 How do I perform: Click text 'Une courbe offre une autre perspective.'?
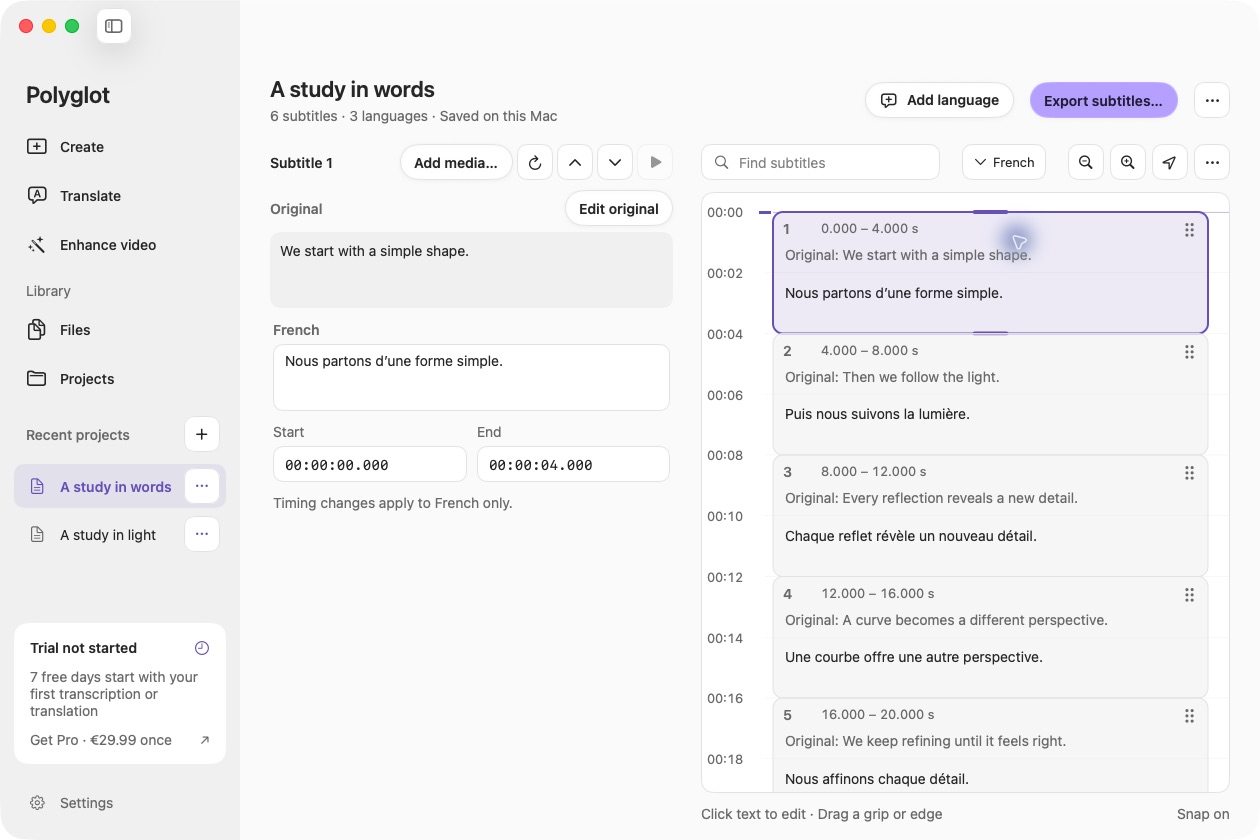point(914,657)
